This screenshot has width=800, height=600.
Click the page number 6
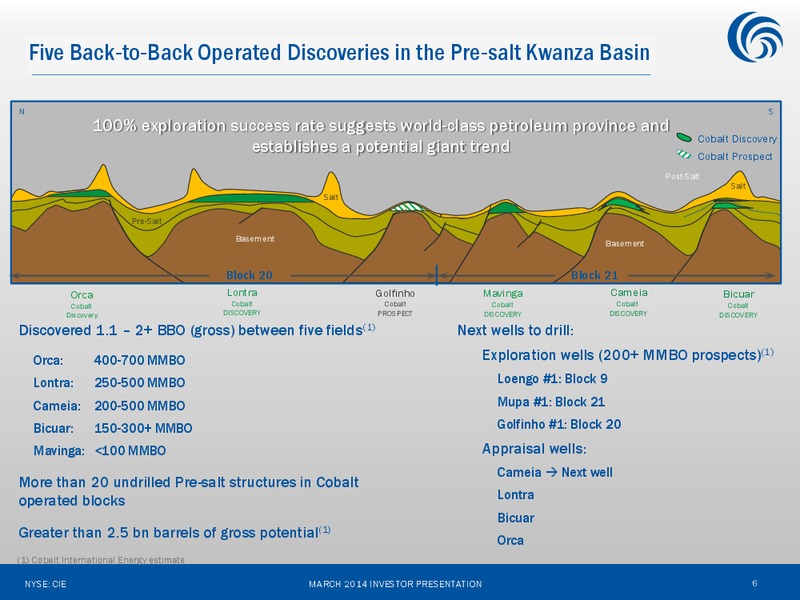click(755, 583)
